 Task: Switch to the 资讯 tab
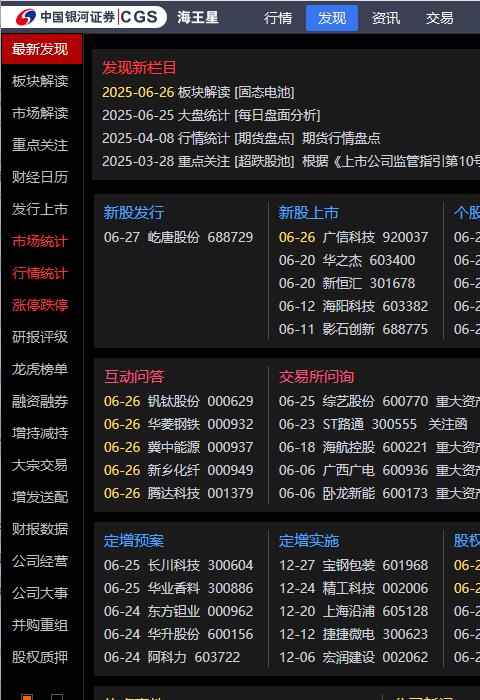point(386,18)
